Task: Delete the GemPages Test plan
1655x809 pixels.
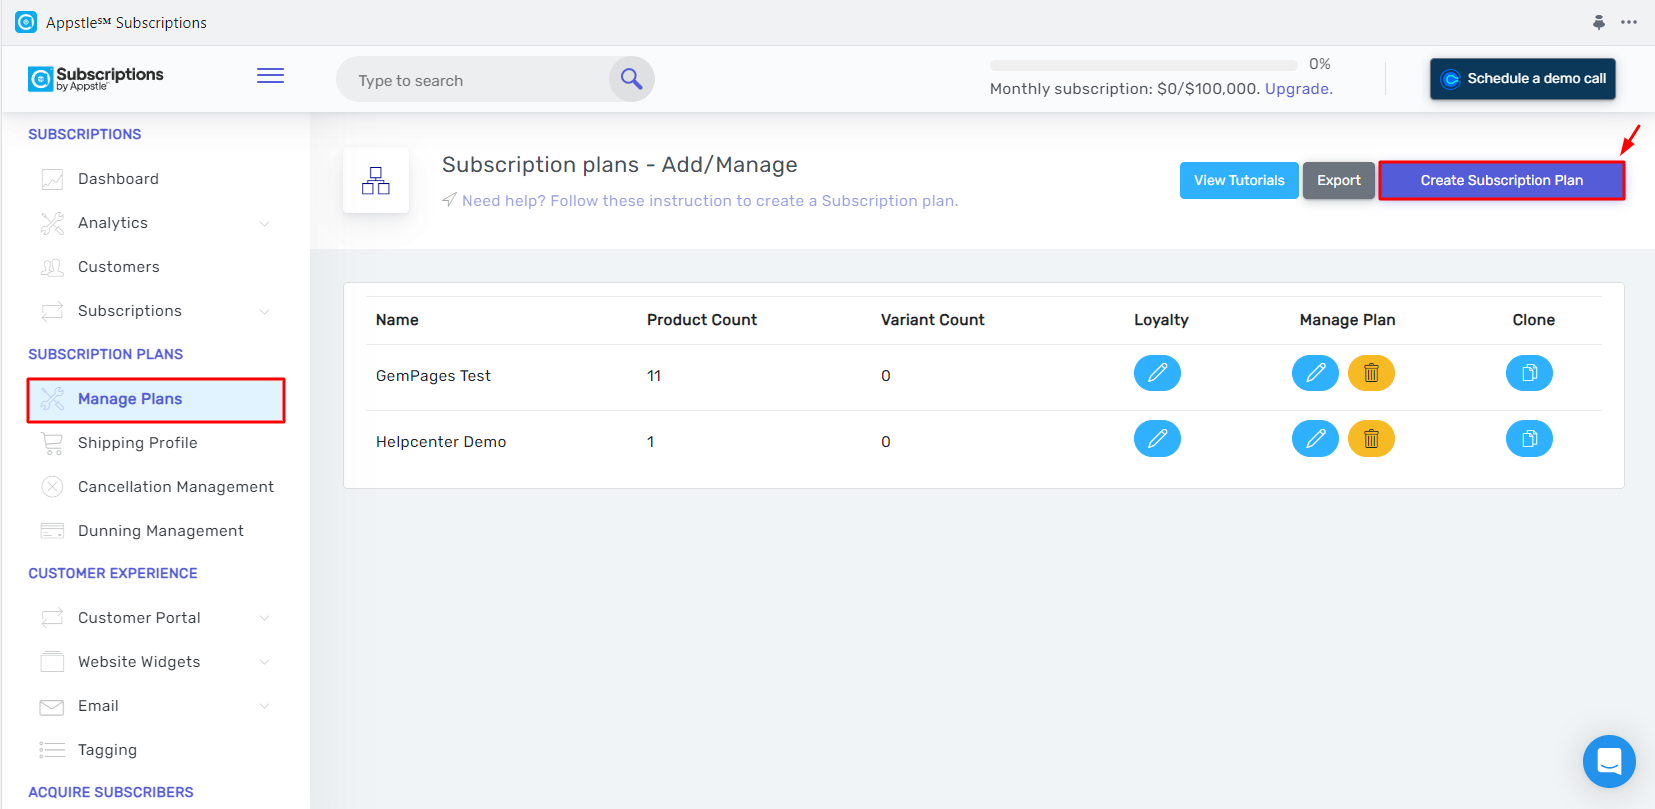Action: (x=1371, y=373)
